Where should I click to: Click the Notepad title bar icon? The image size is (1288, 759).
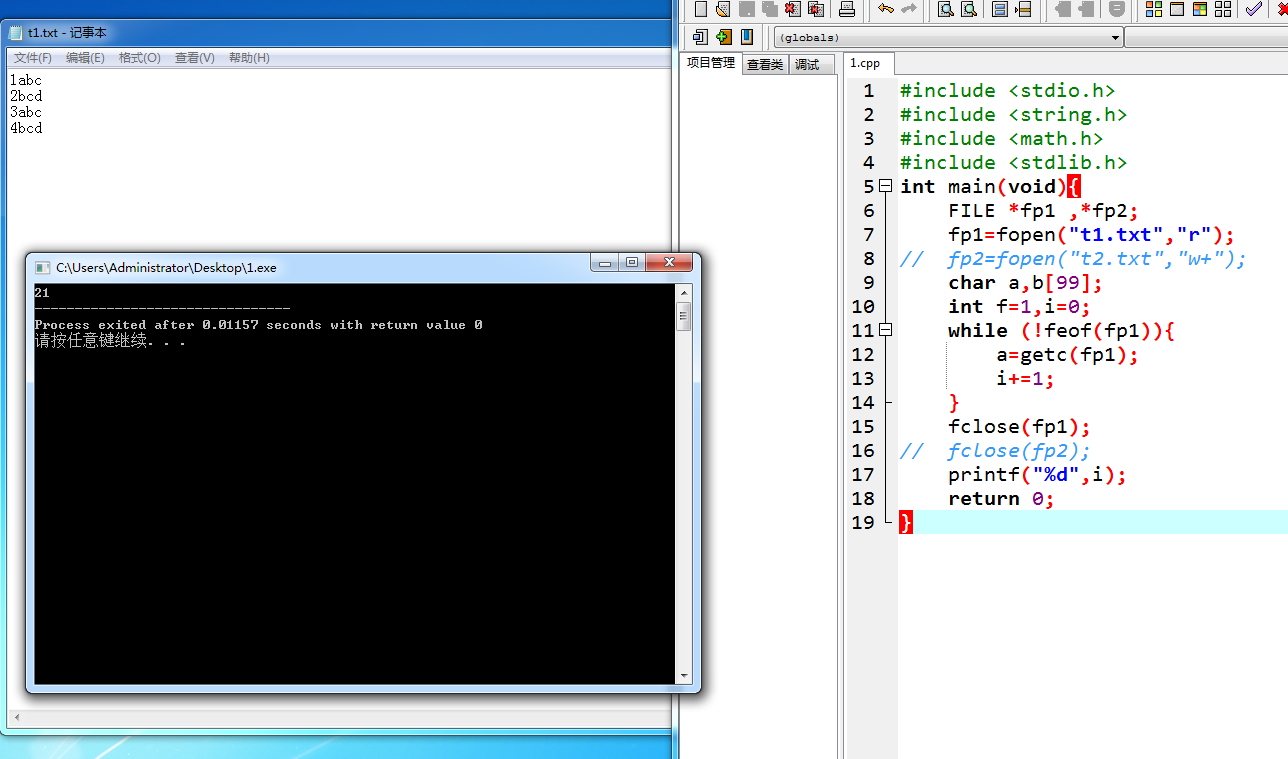click(x=17, y=33)
